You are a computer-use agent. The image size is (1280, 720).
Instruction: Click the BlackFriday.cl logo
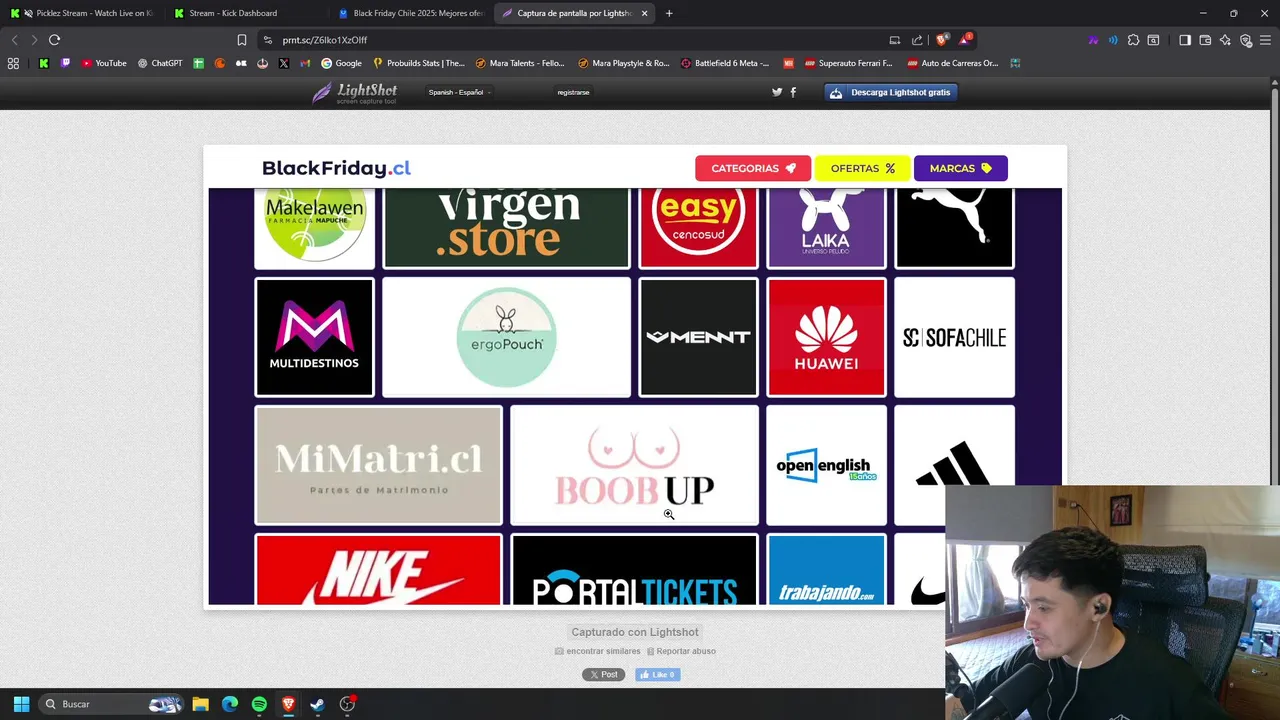[336, 168]
